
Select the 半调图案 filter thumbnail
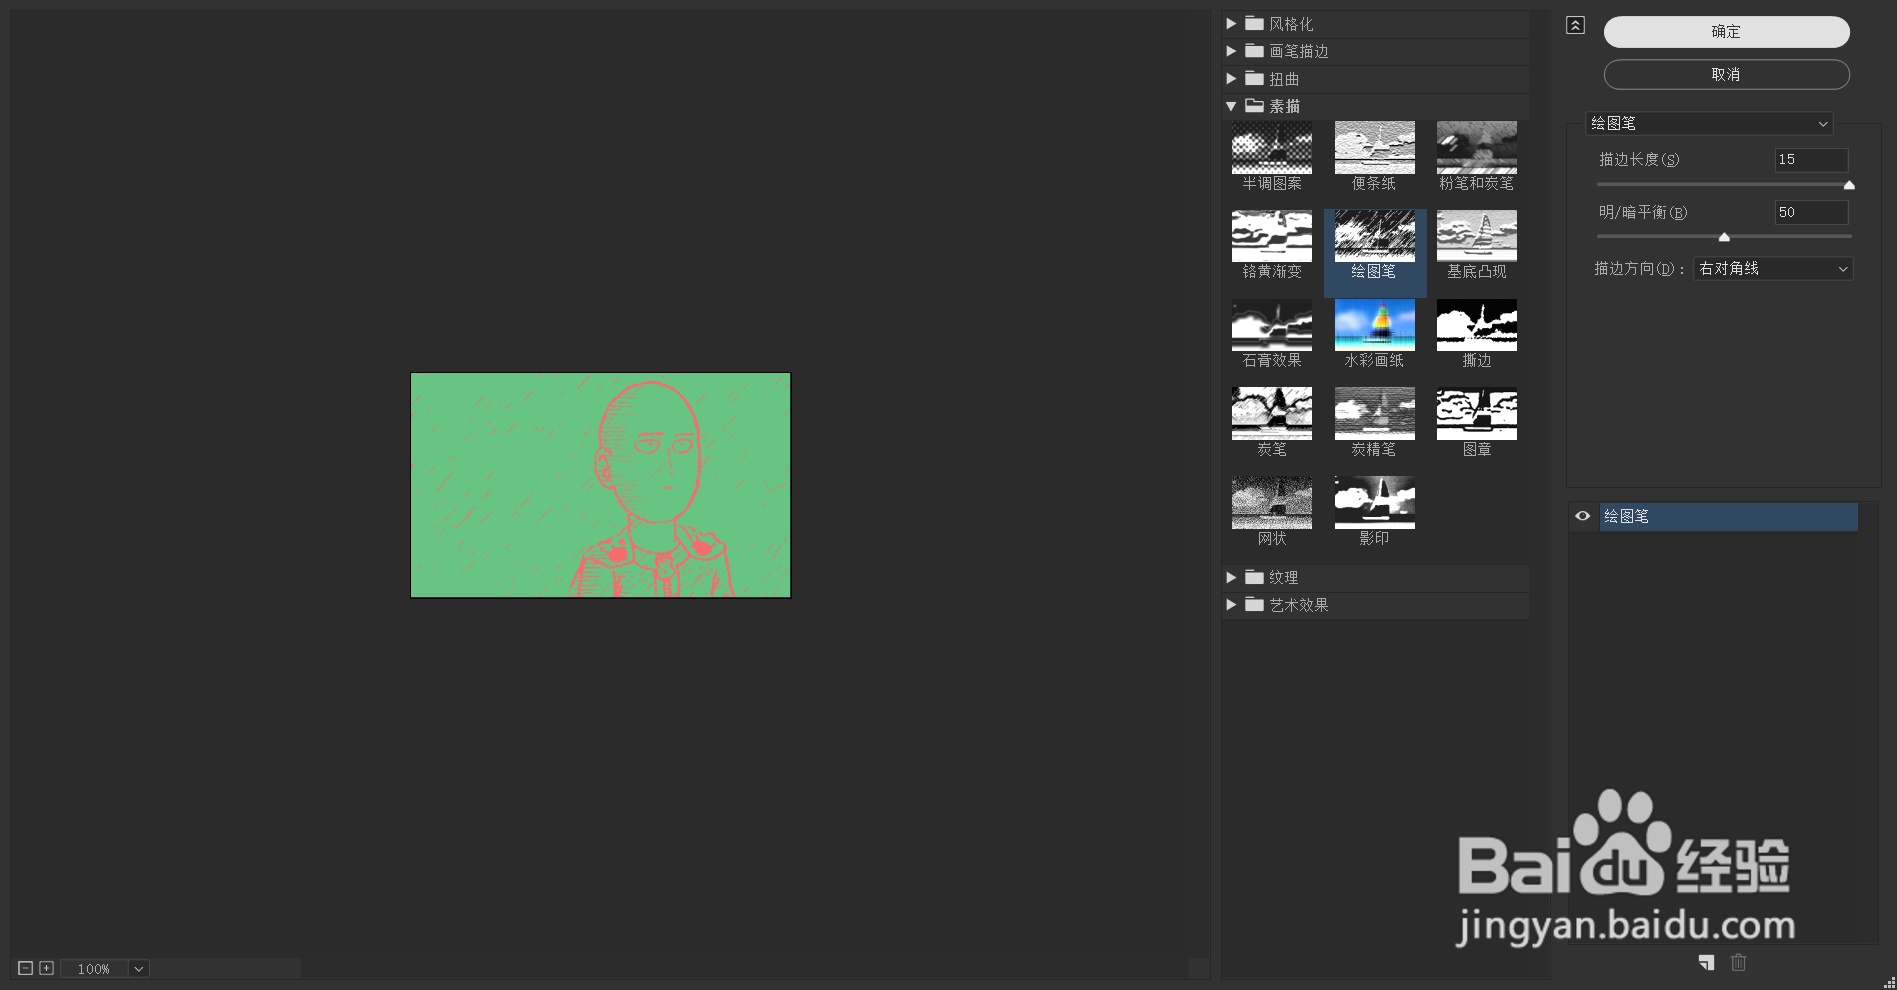pyautogui.click(x=1271, y=148)
